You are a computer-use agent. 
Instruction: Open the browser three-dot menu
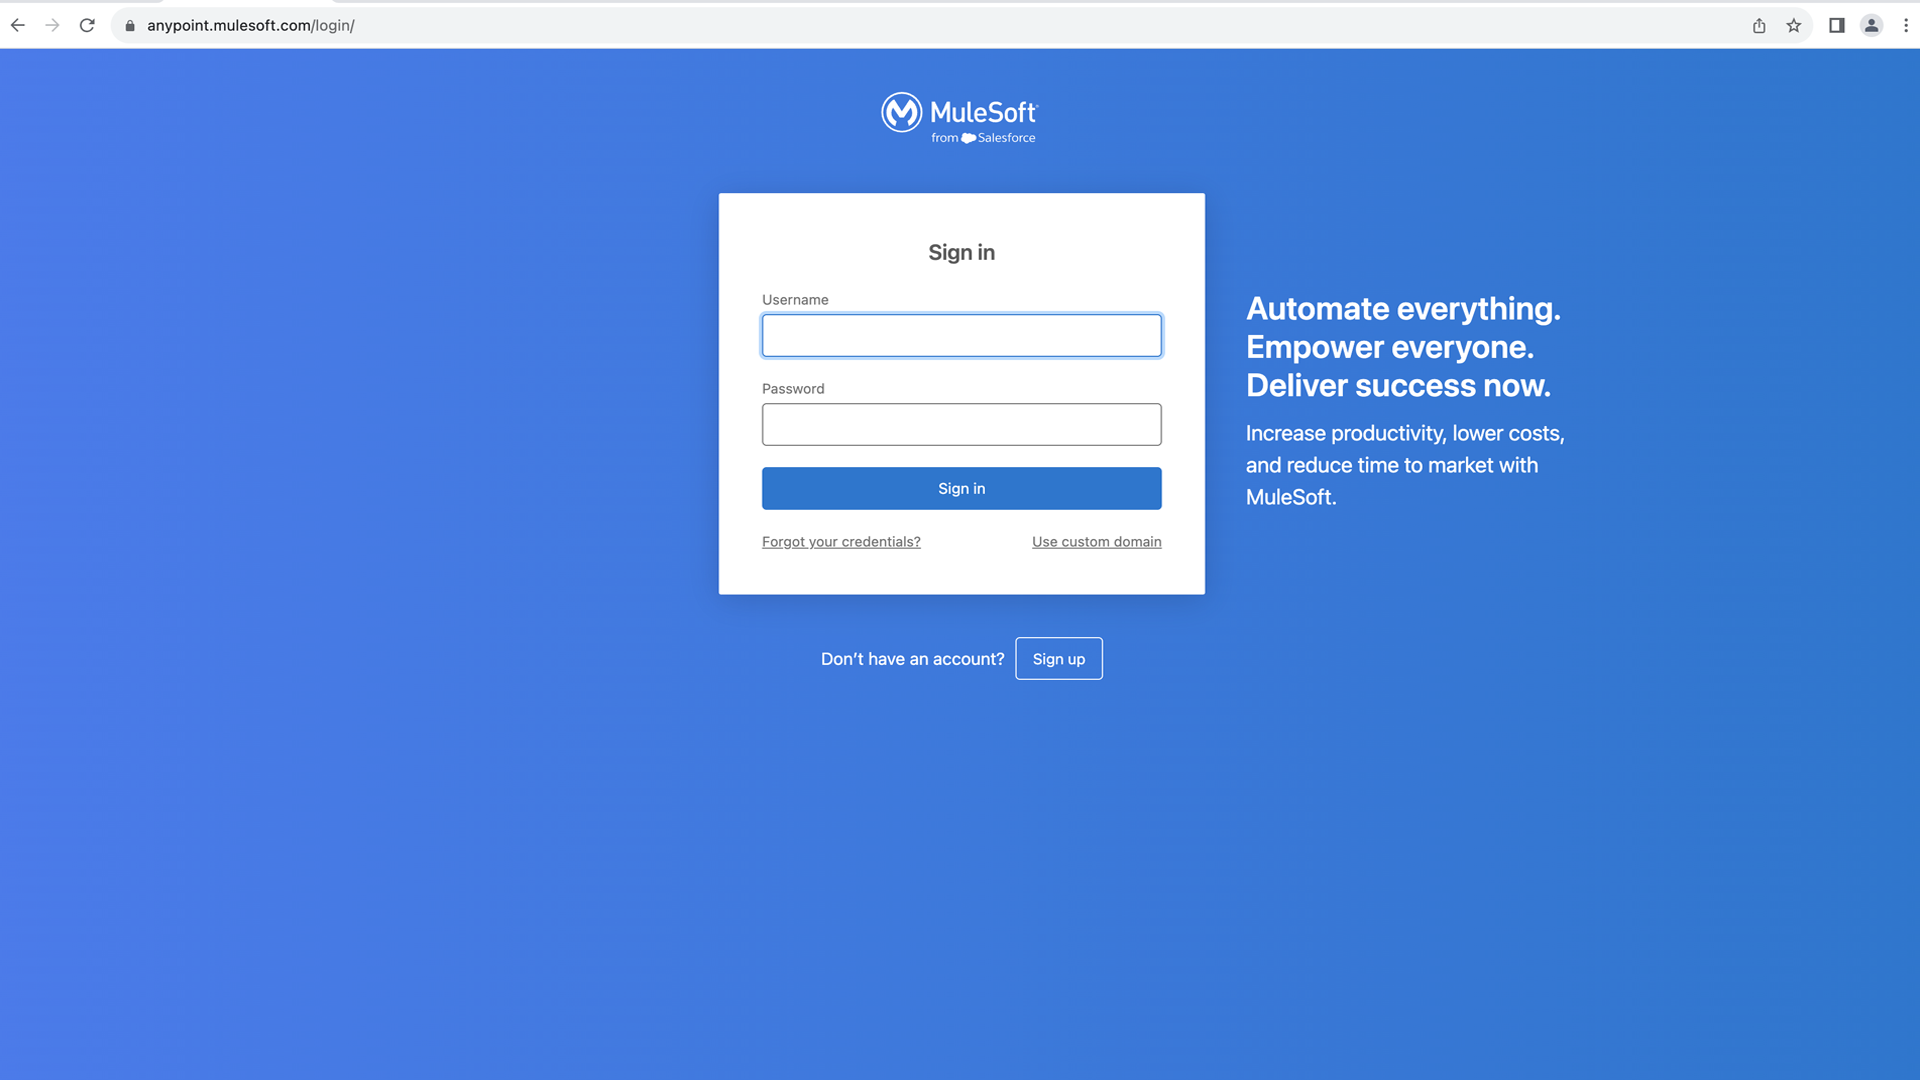[1906, 25]
